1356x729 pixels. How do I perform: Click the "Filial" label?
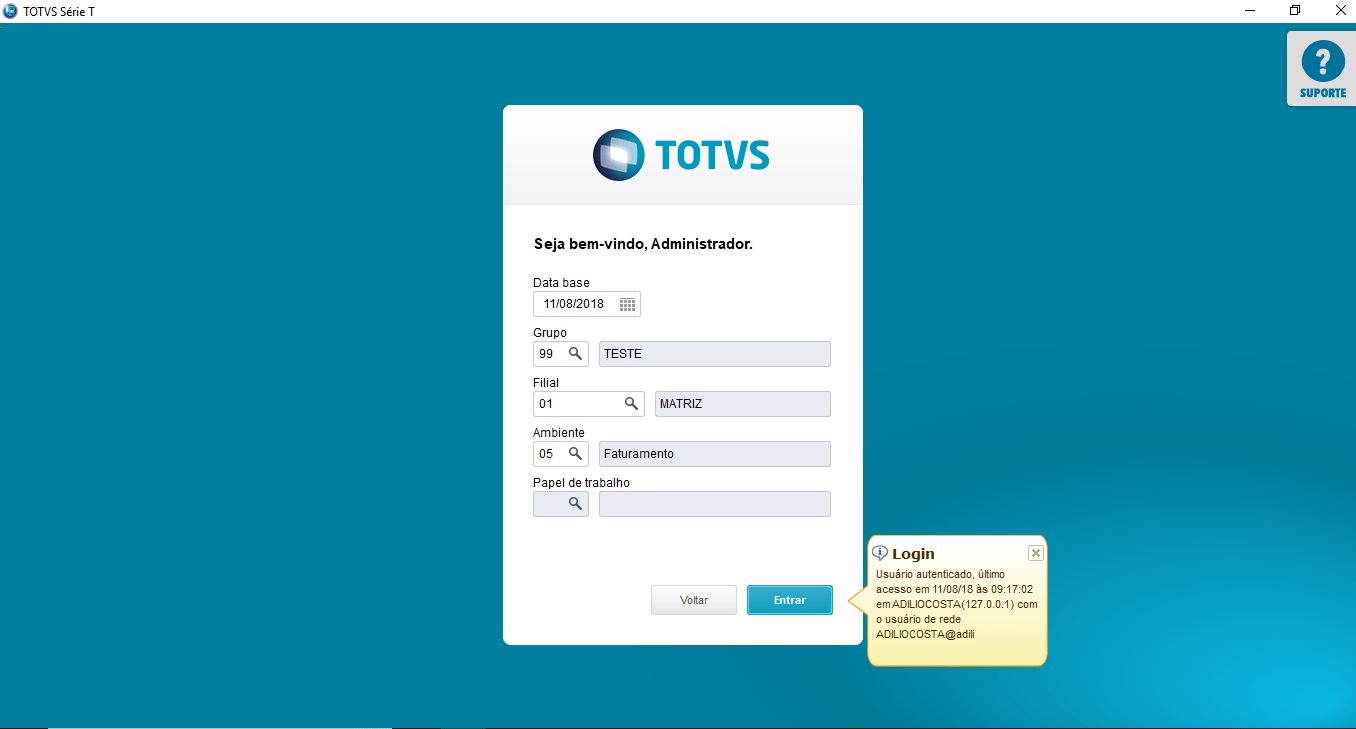546,383
